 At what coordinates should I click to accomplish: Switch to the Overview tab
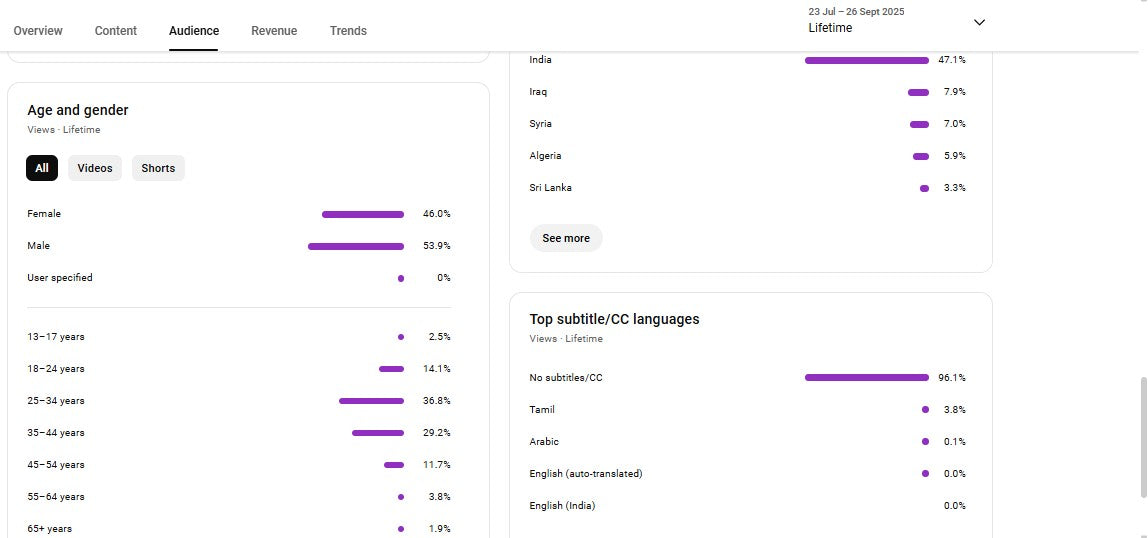click(38, 31)
